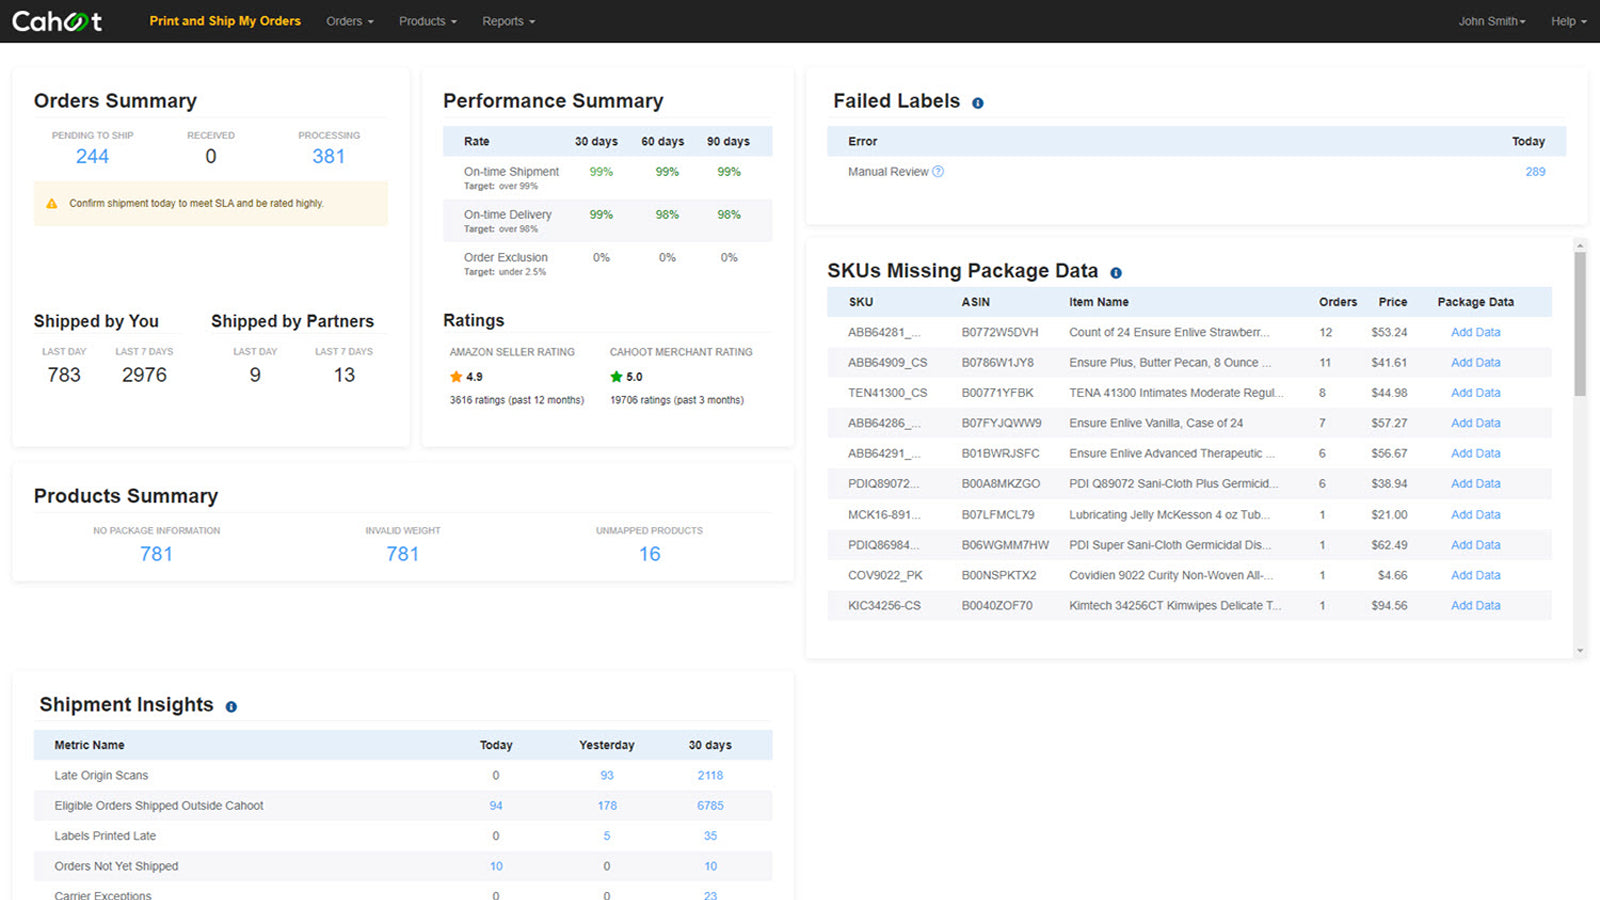Expand the Help dropdown menu
Viewport: 1600px width, 900px height.
[x=1566, y=21]
